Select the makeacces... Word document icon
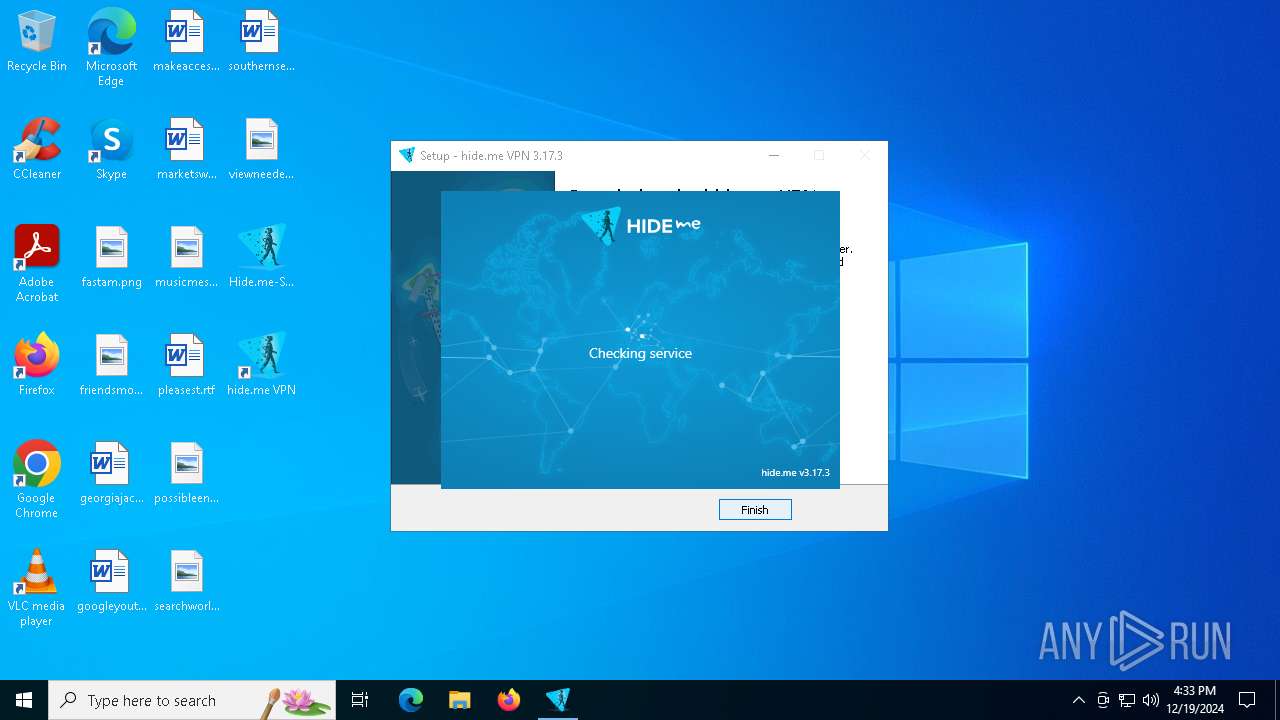The image size is (1280, 720). (186, 42)
